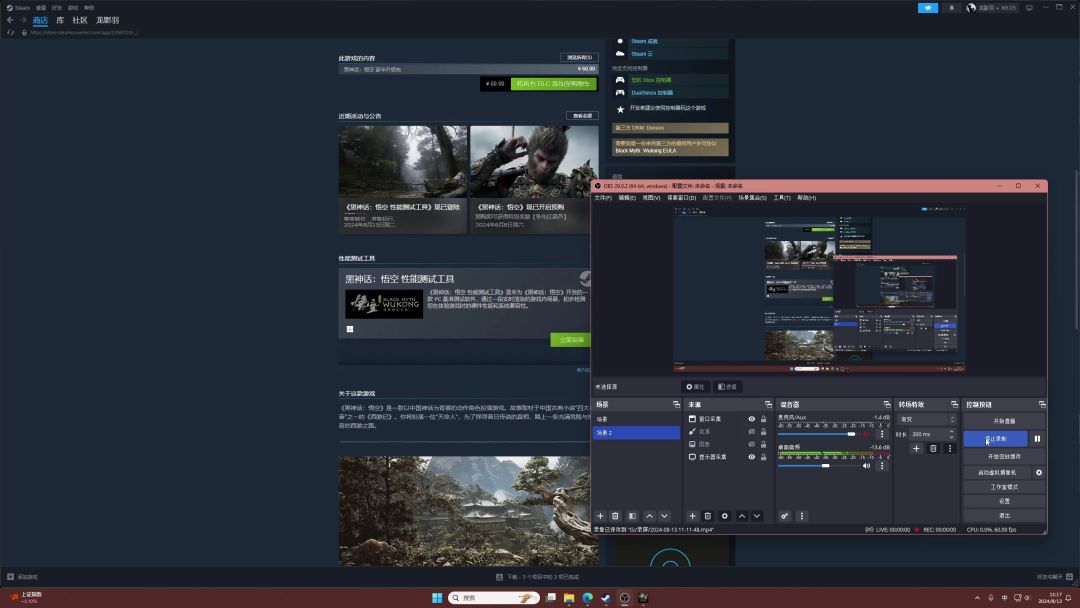Stop recording in OBS
1080x608 pixels.
click(x=995, y=439)
